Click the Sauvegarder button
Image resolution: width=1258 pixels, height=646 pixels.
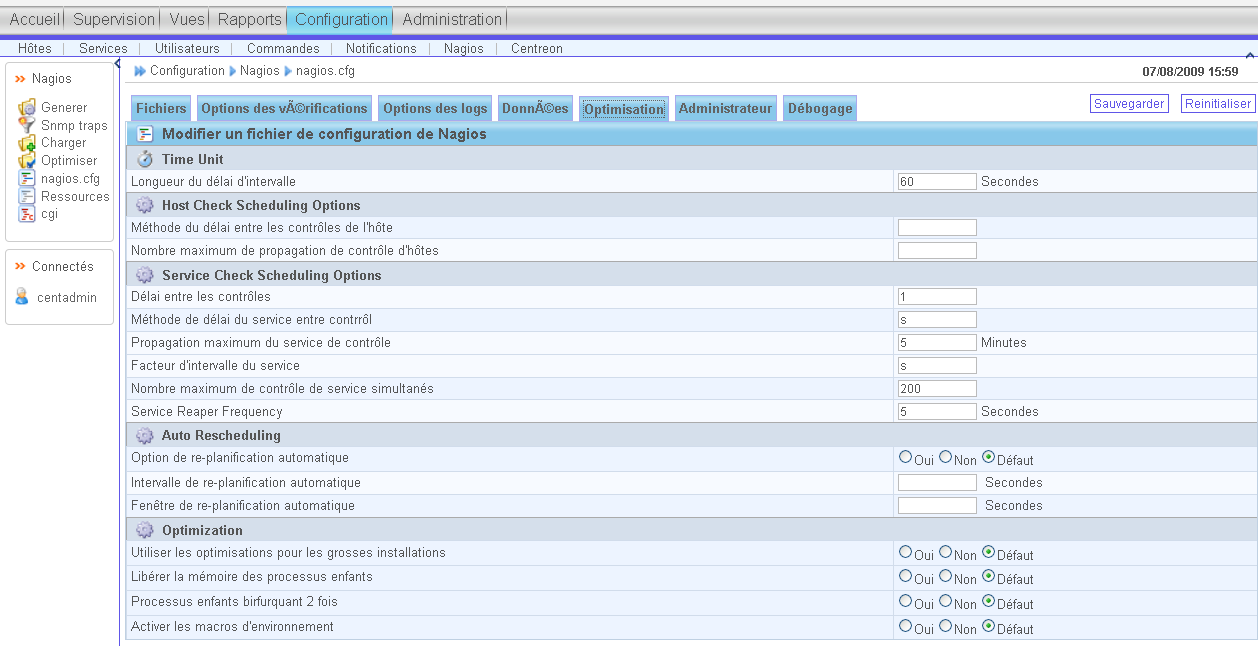[1128, 103]
